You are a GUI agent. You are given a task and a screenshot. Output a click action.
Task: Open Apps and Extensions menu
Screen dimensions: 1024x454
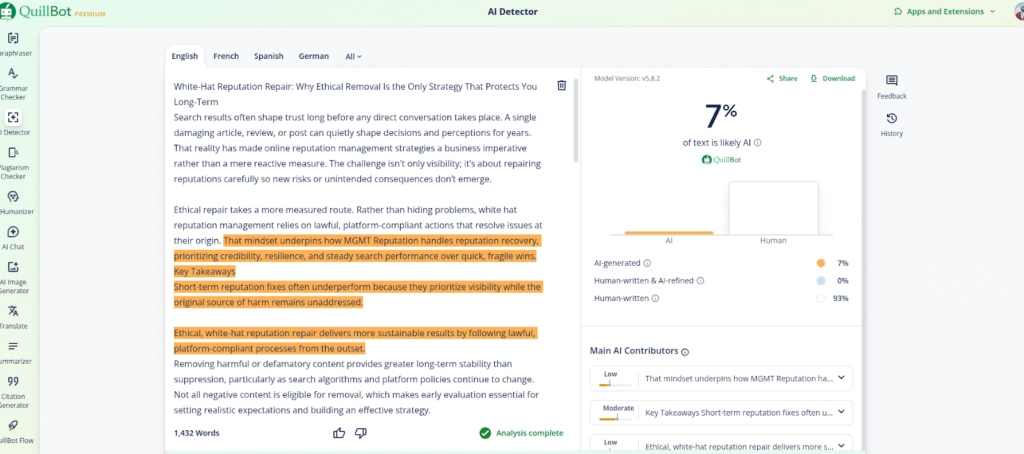tap(944, 11)
